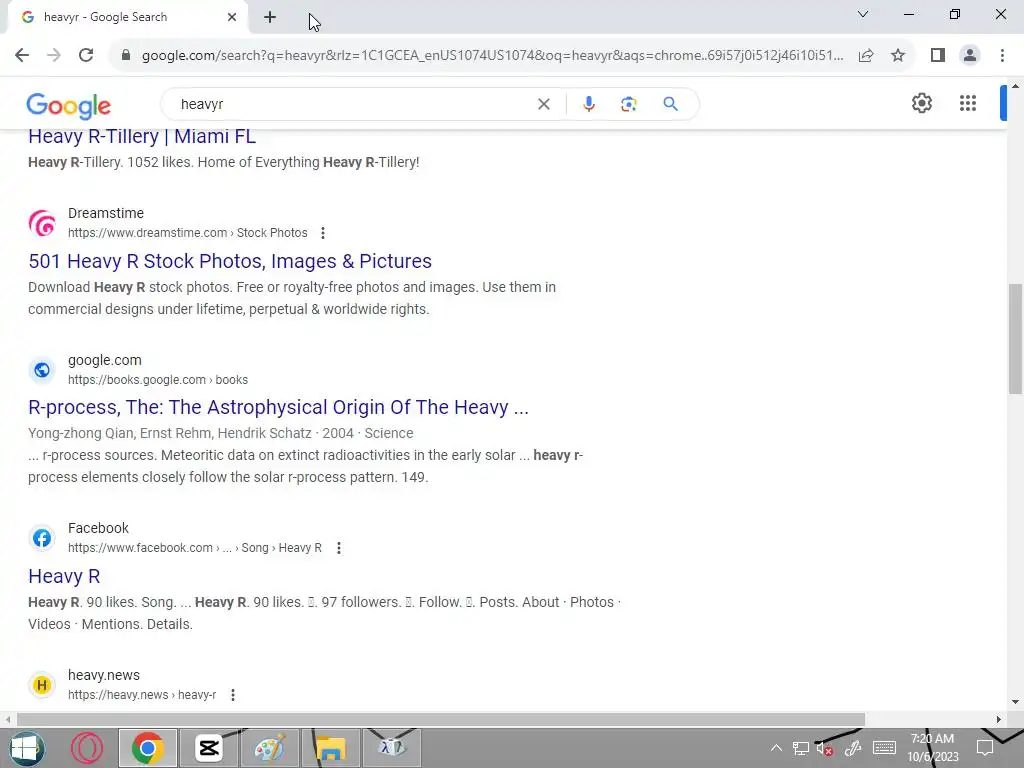Image resolution: width=1024 pixels, height=768 pixels.
Task: Clear the search query with the X
Action: pyautogui.click(x=543, y=104)
